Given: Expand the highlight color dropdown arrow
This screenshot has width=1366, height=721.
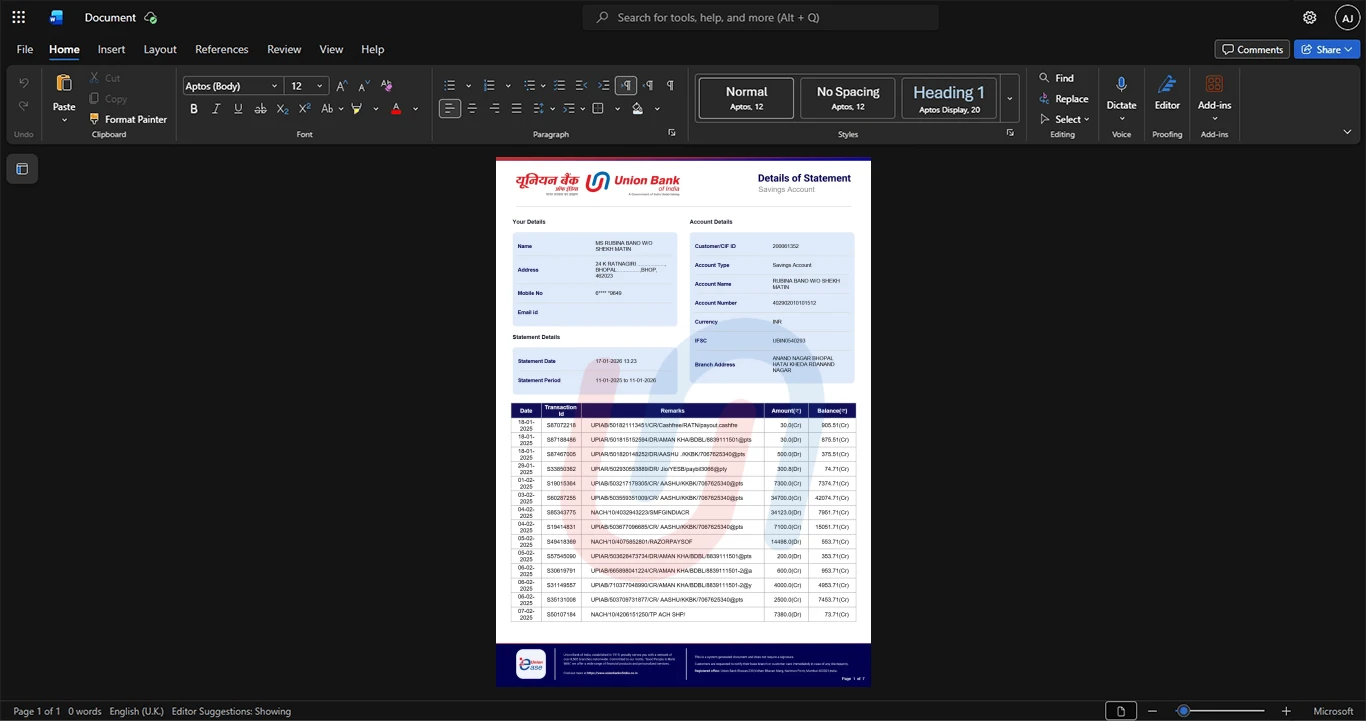Looking at the screenshot, I should (x=375, y=109).
